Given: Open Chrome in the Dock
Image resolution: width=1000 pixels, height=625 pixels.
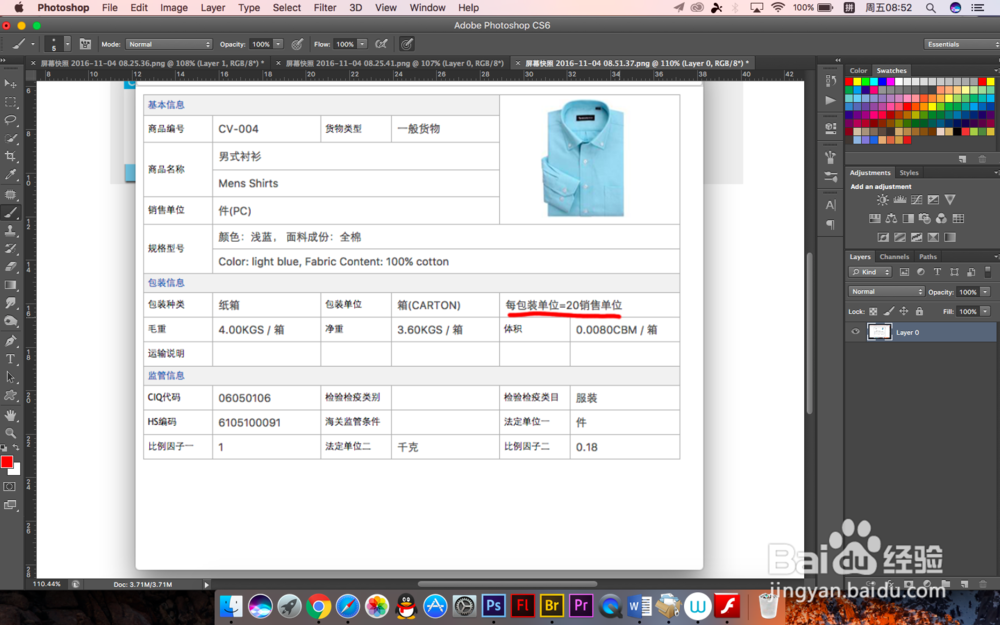Looking at the screenshot, I should (x=318, y=605).
